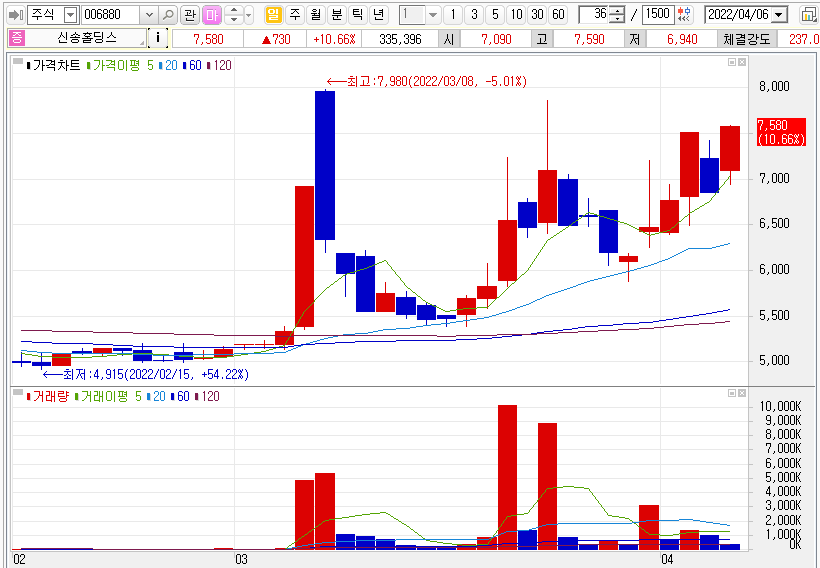Click the high price 7,590
This screenshot has height=568, width=820.
[589, 39]
